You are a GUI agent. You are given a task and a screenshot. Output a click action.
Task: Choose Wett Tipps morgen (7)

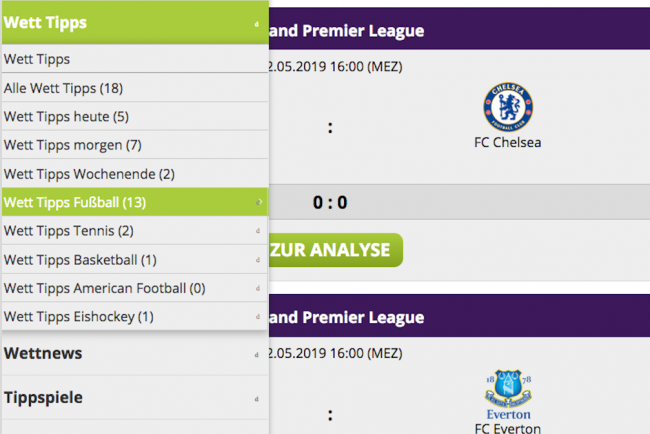pos(72,145)
